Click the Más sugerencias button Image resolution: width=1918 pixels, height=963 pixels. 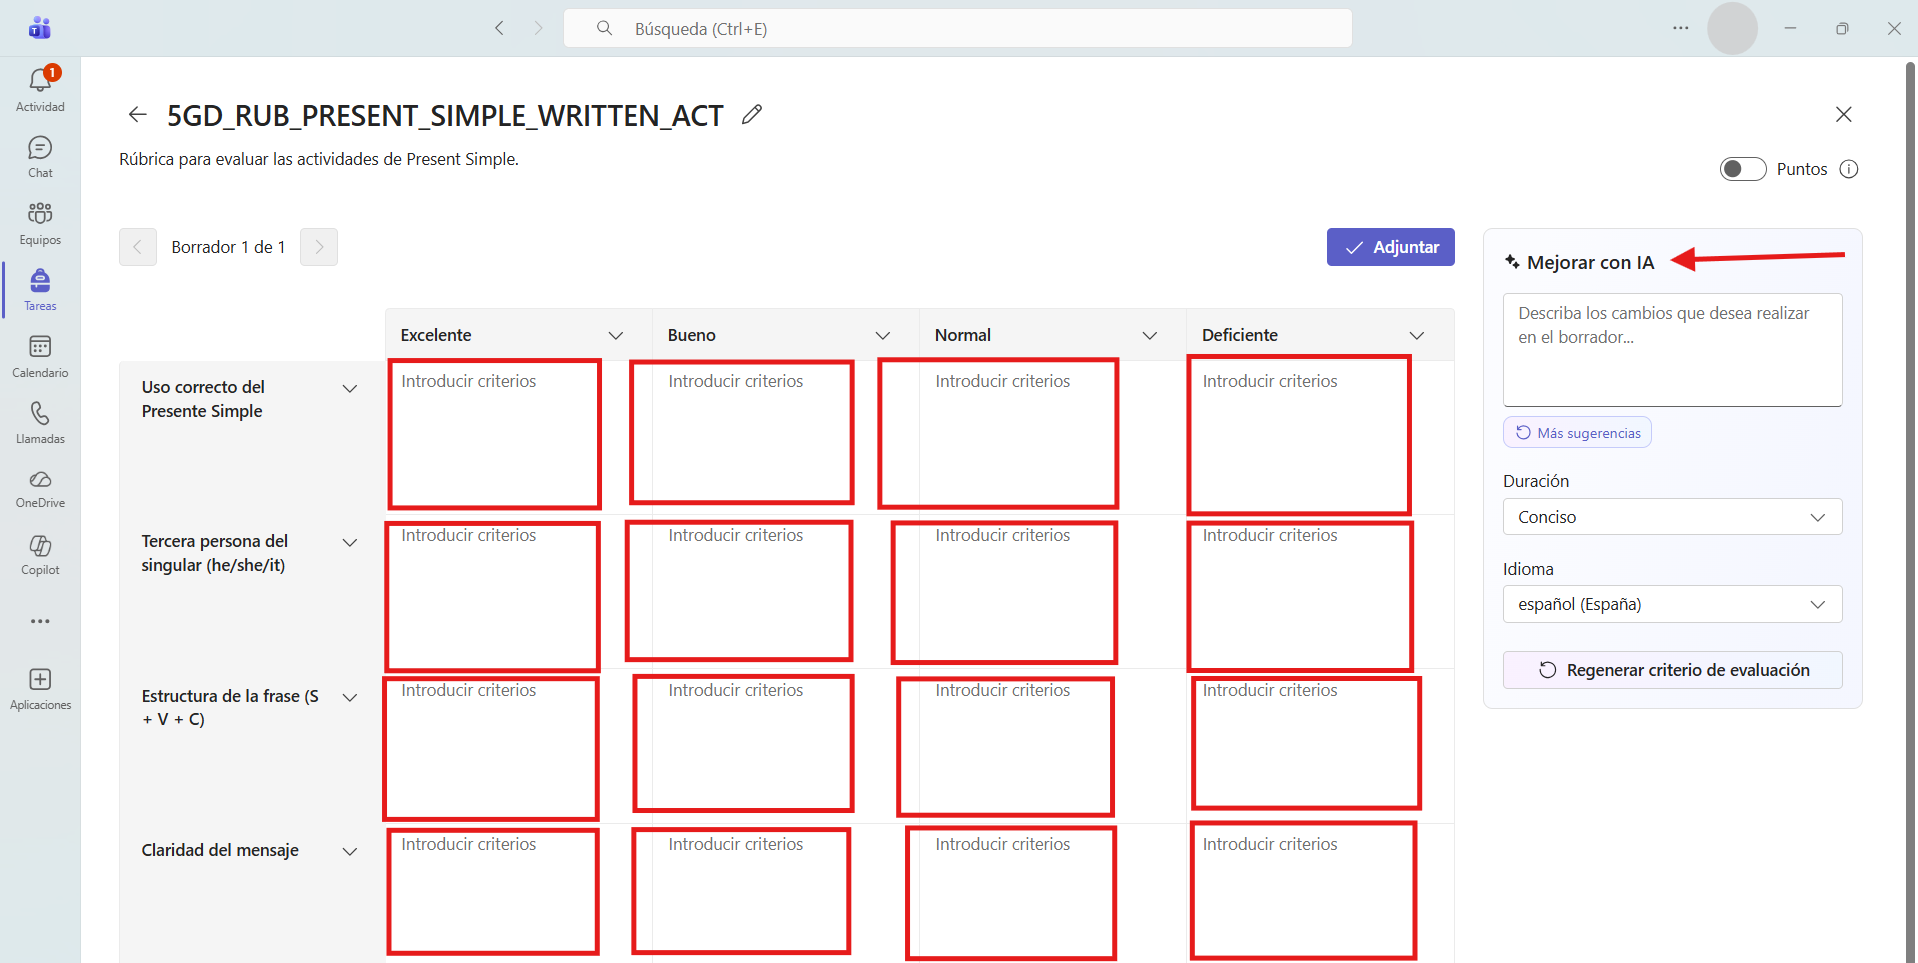(1577, 433)
